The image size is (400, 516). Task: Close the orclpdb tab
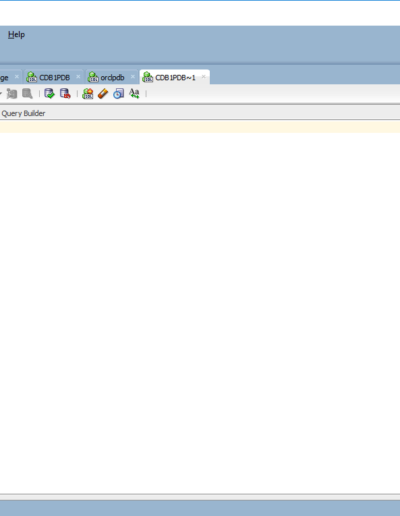(133, 77)
